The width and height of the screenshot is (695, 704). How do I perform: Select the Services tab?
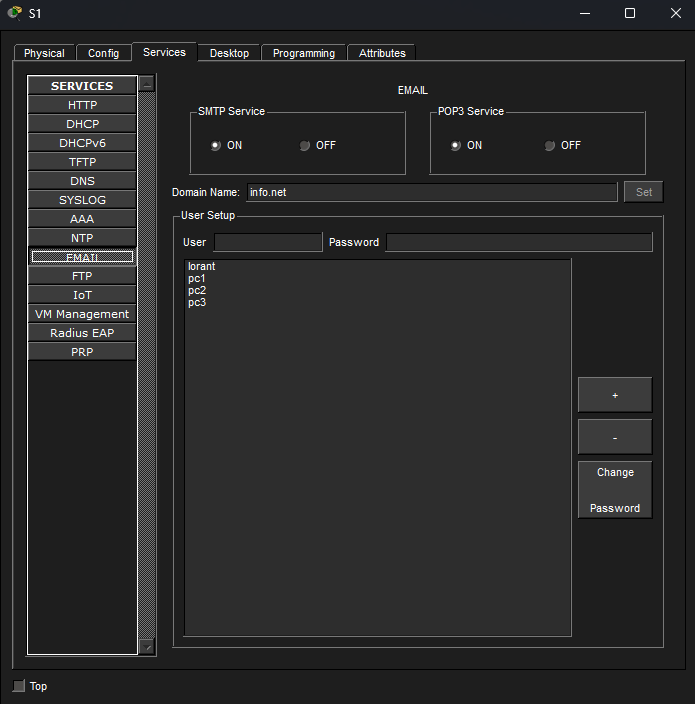coord(164,52)
